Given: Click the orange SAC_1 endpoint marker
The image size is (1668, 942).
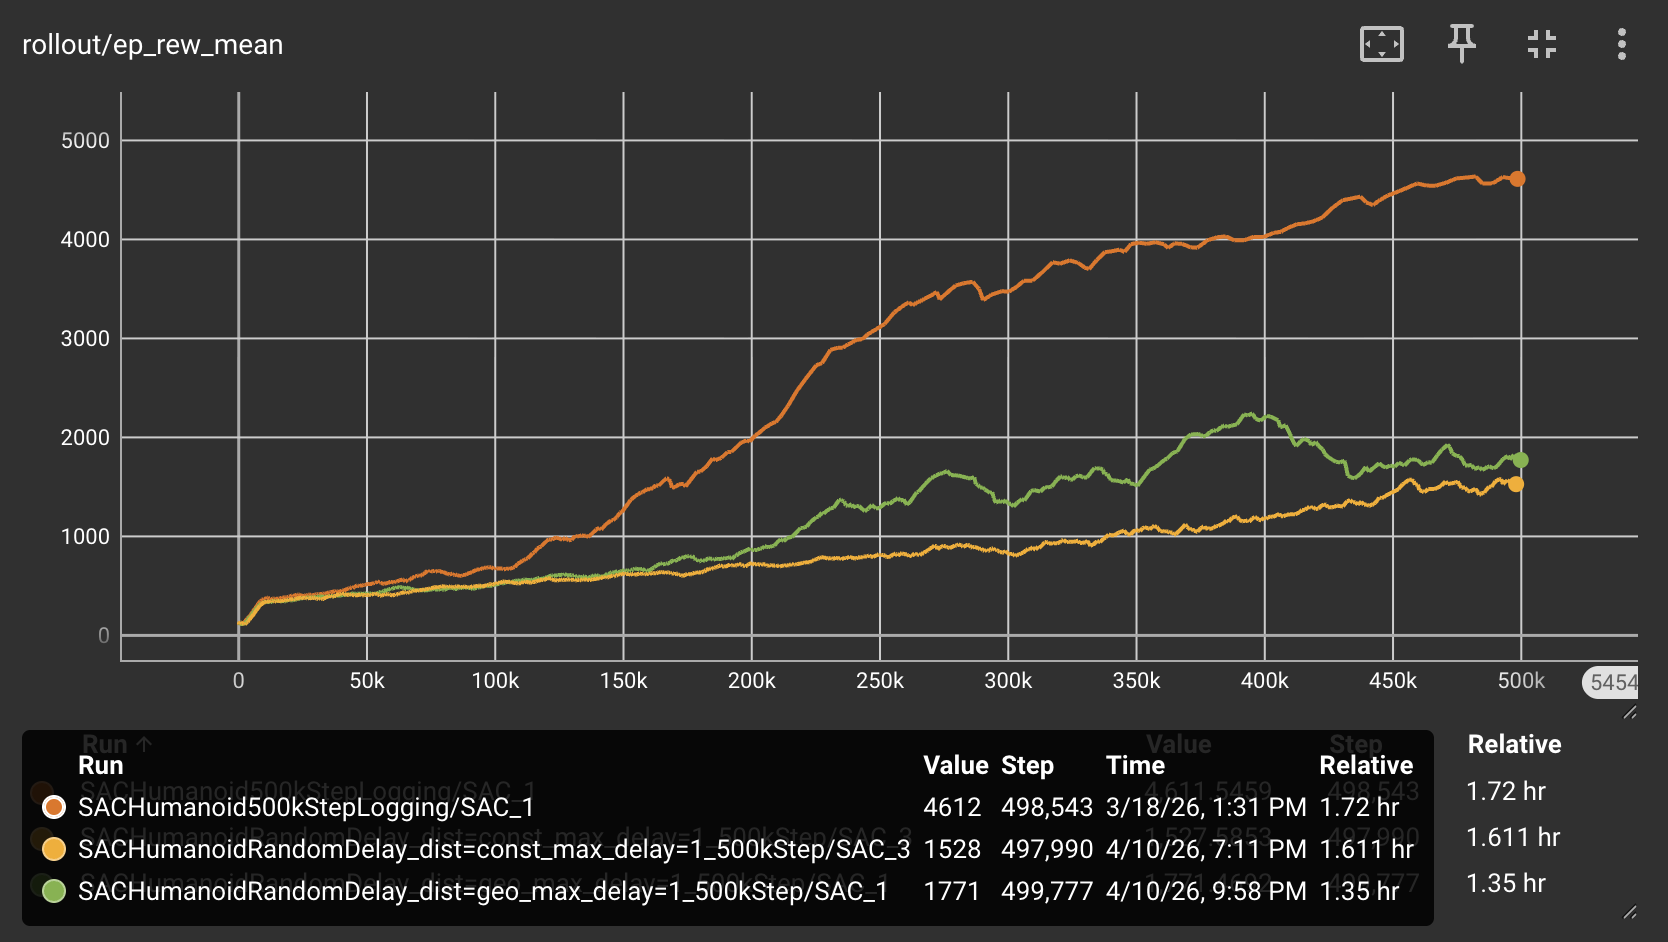Looking at the screenshot, I should click(1517, 179).
